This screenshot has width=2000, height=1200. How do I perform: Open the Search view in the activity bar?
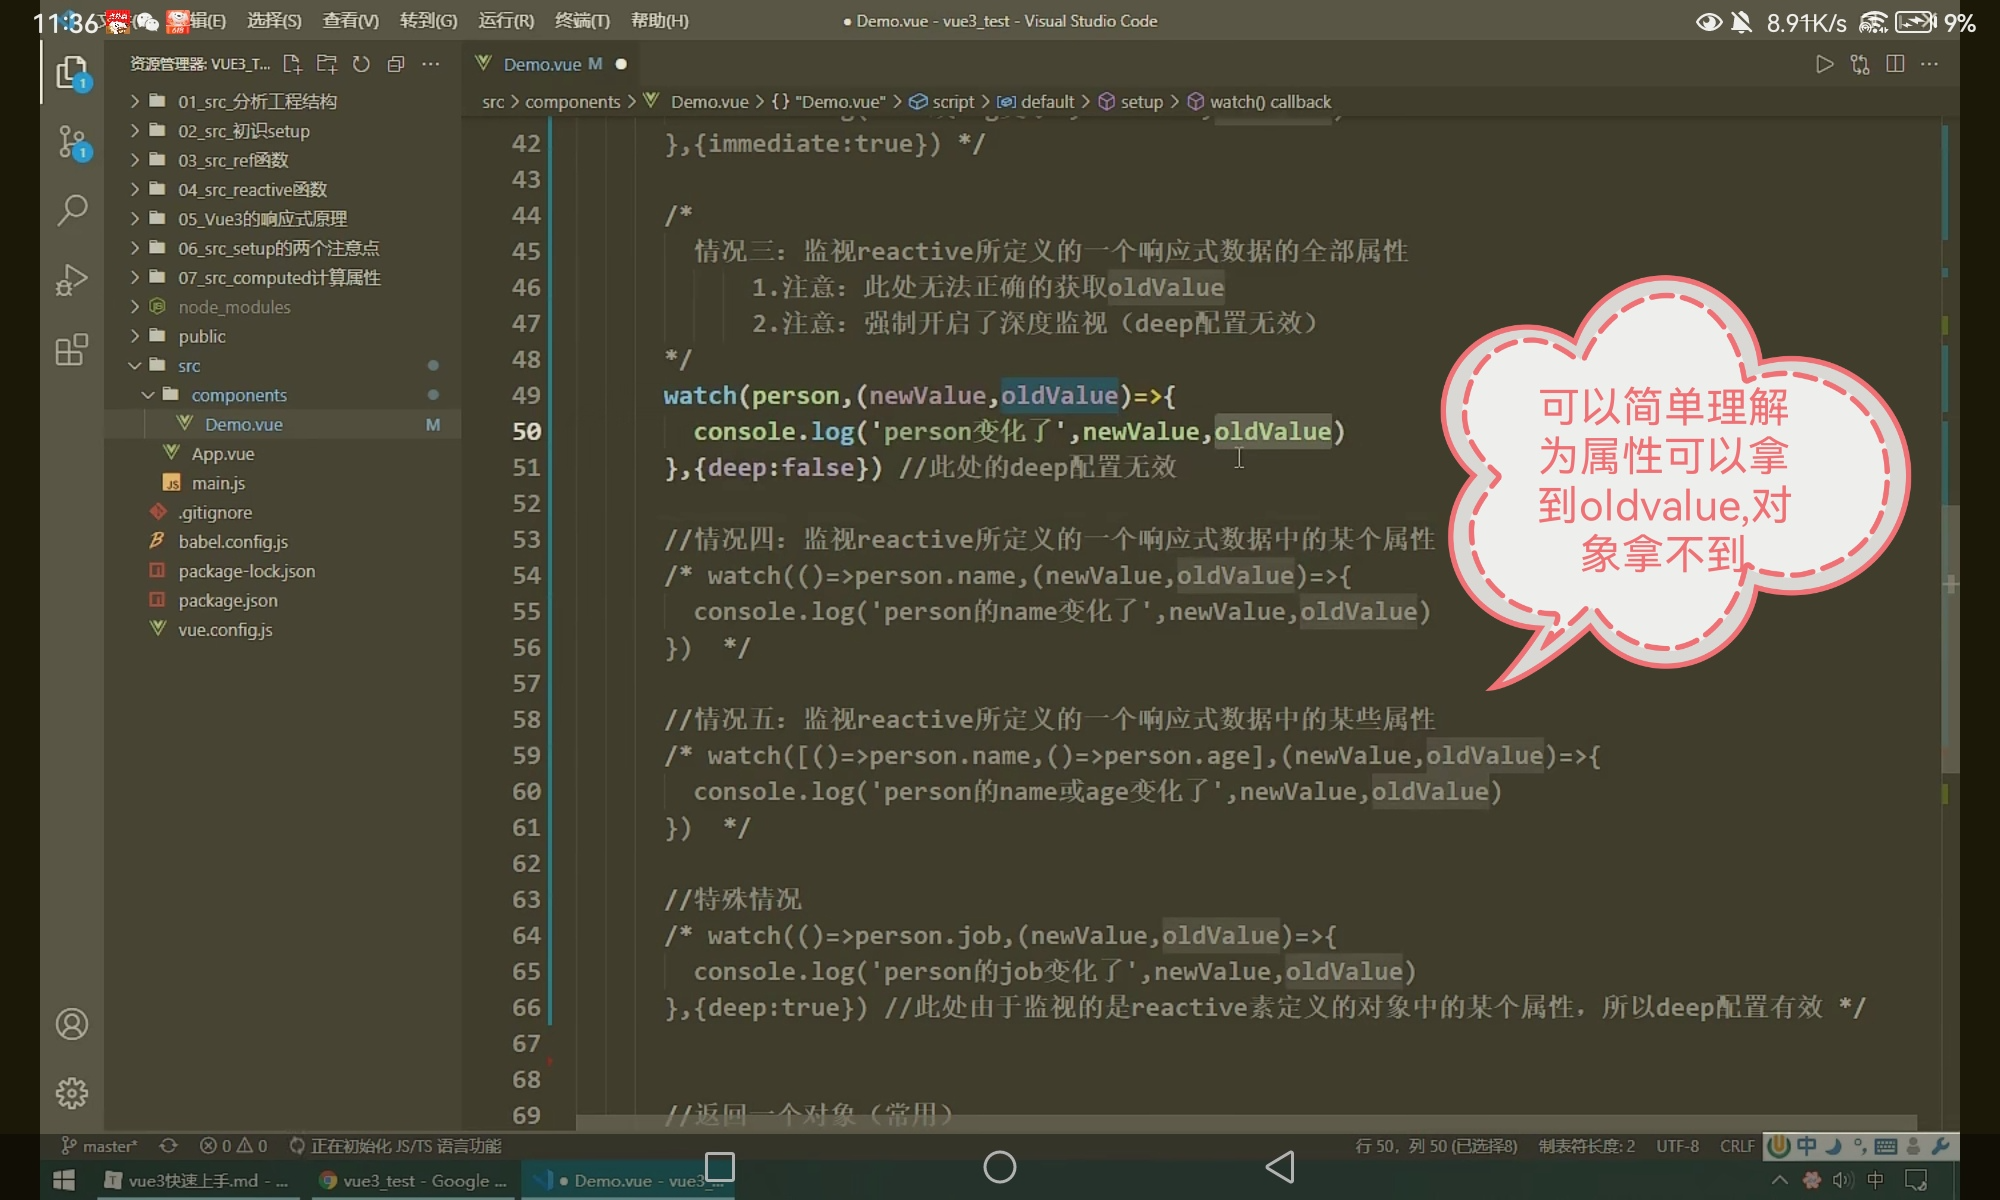click(x=72, y=210)
